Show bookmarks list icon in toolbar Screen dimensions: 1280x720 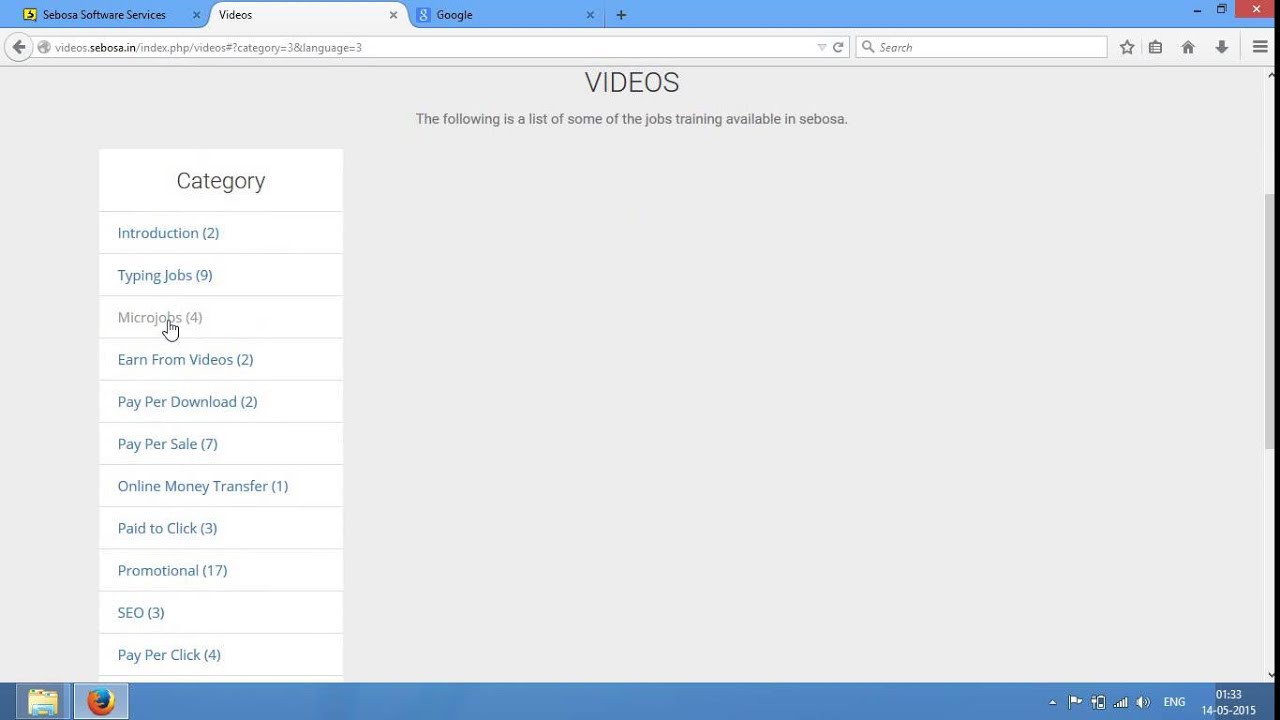[1155, 47]
